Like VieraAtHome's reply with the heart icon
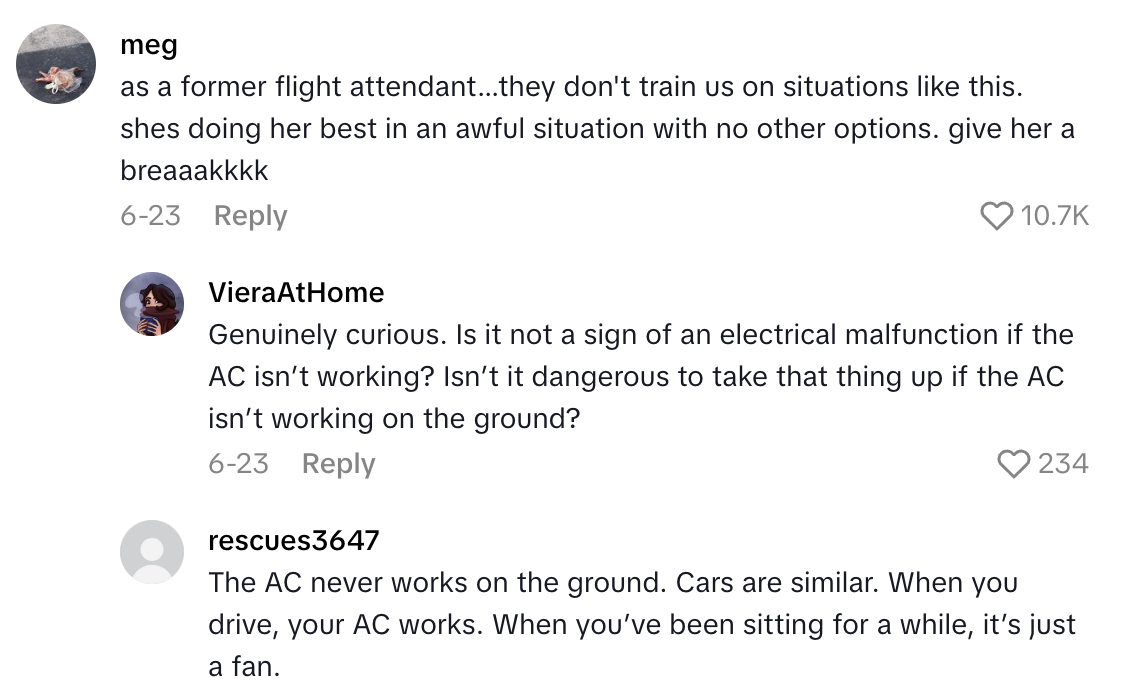The height and width of the screenshot is (692, 1124). pyautogui.click(x=1016, y=462)
